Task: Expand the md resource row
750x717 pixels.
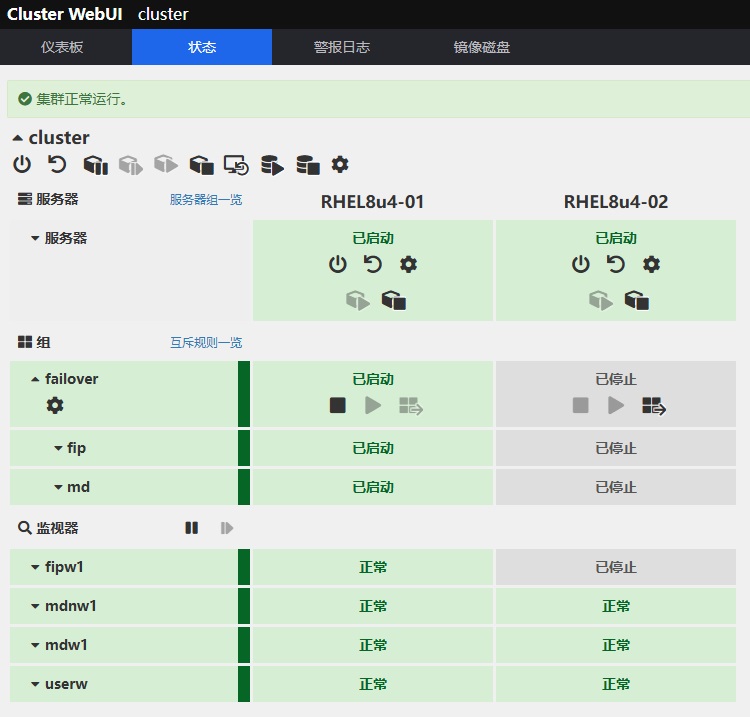Action: point(58,487)
